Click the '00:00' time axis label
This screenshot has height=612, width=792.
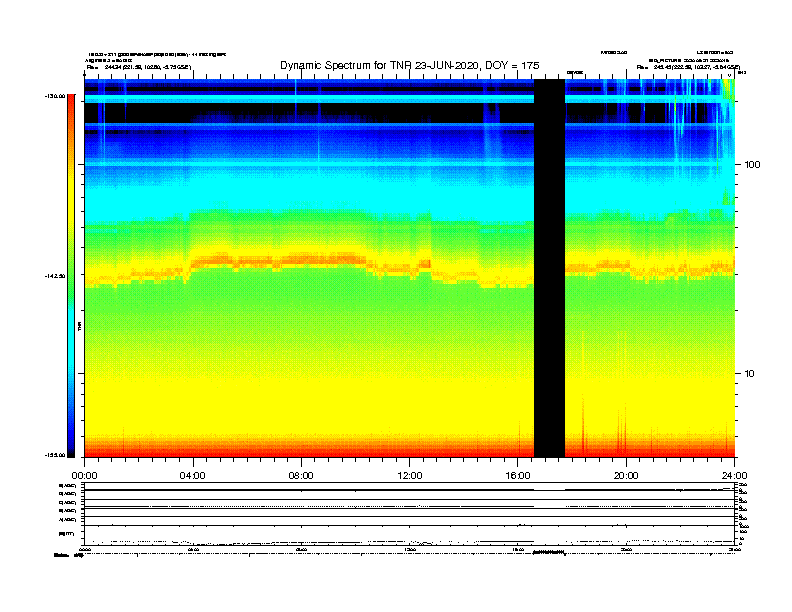(84, 476)
